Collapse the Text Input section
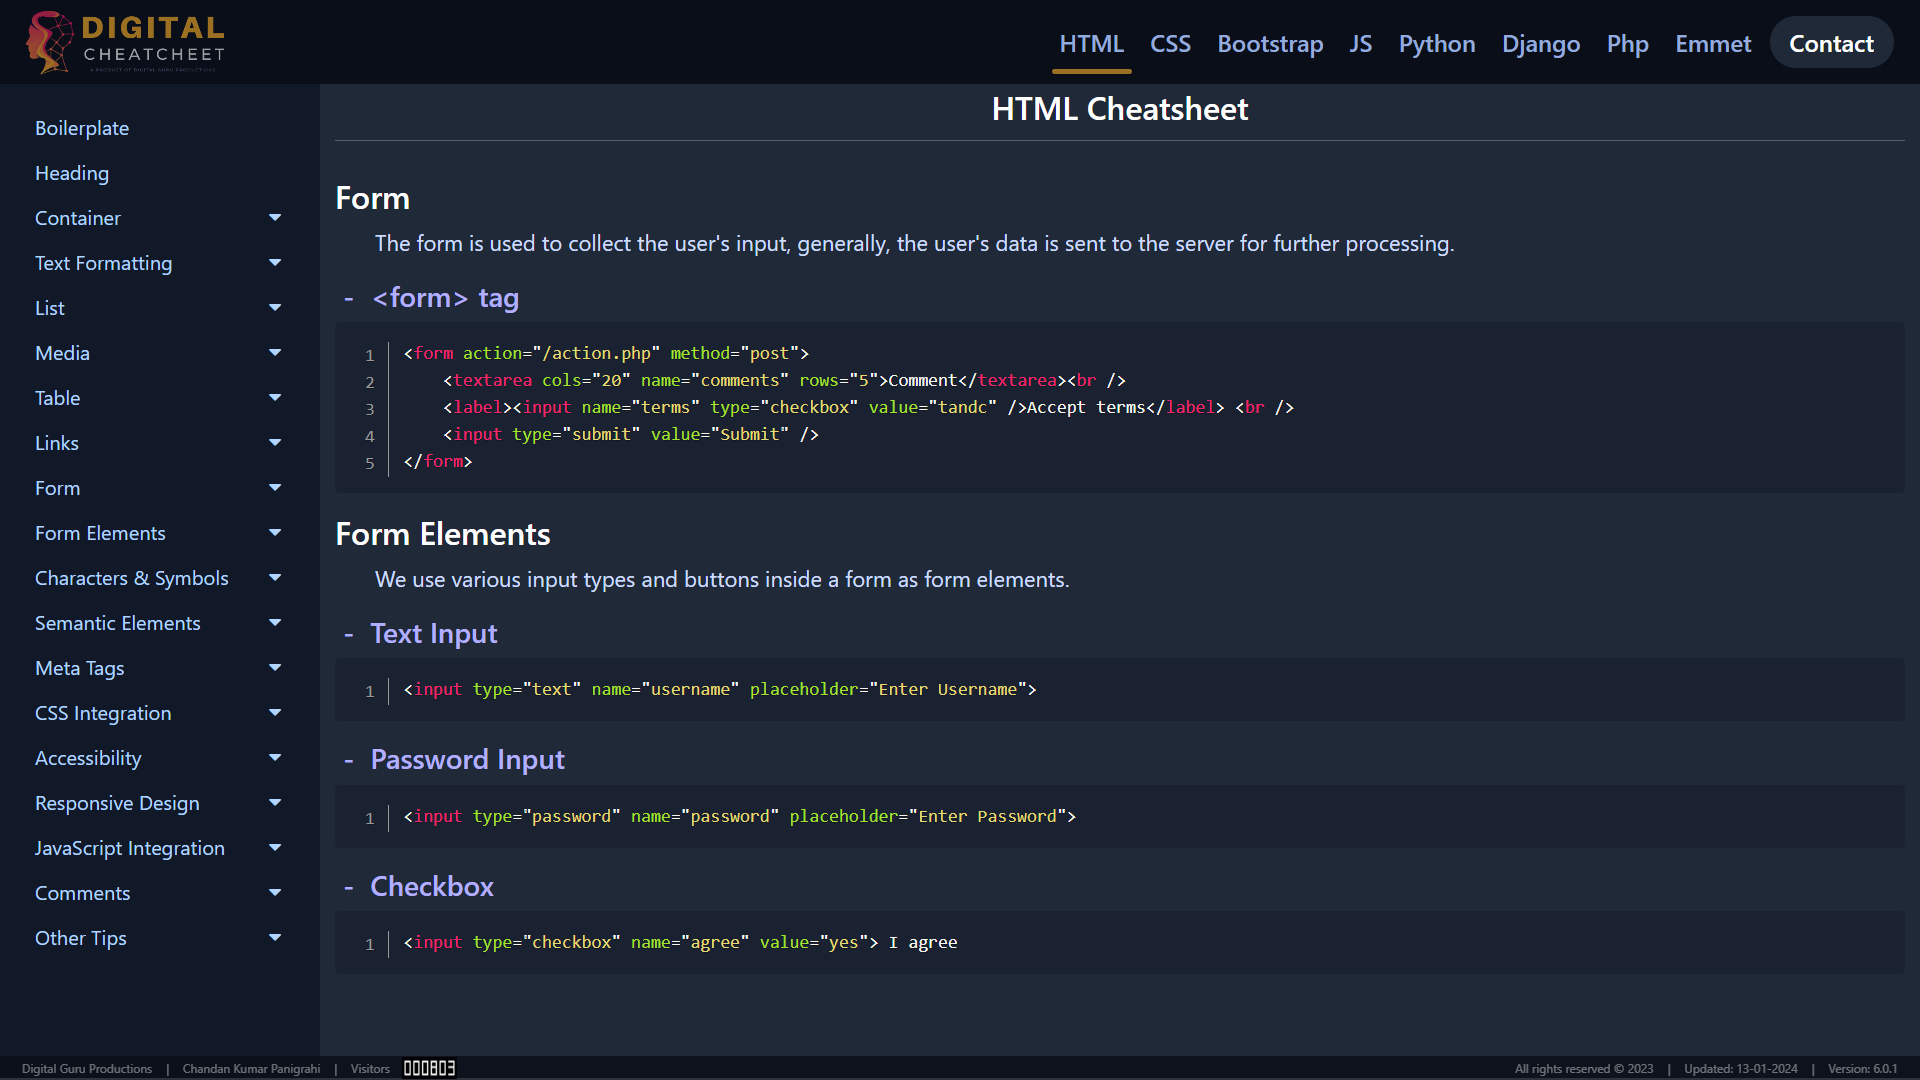Screen dimensions: 1920x1080 [x=349, y=634]
